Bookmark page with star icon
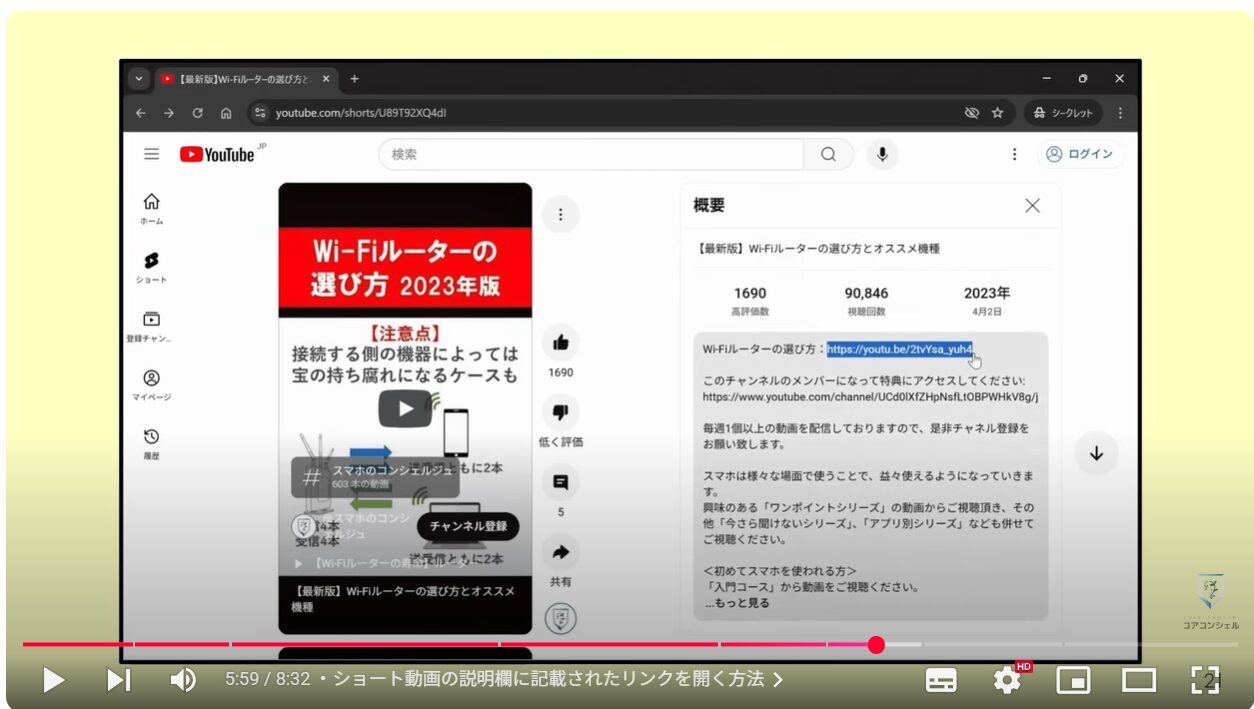This screenshot has width=1254, height=709. pyautogui.click(x=997, y=113)
